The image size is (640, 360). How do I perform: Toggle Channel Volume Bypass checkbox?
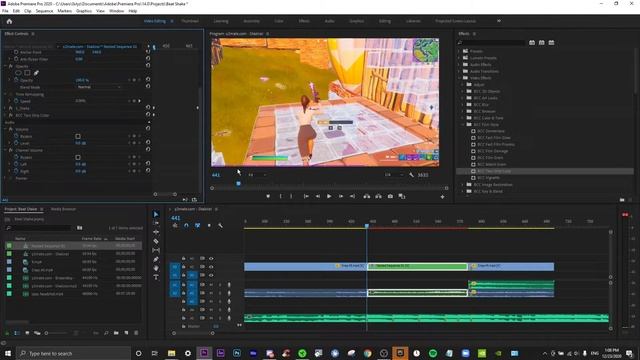(78, 157)
